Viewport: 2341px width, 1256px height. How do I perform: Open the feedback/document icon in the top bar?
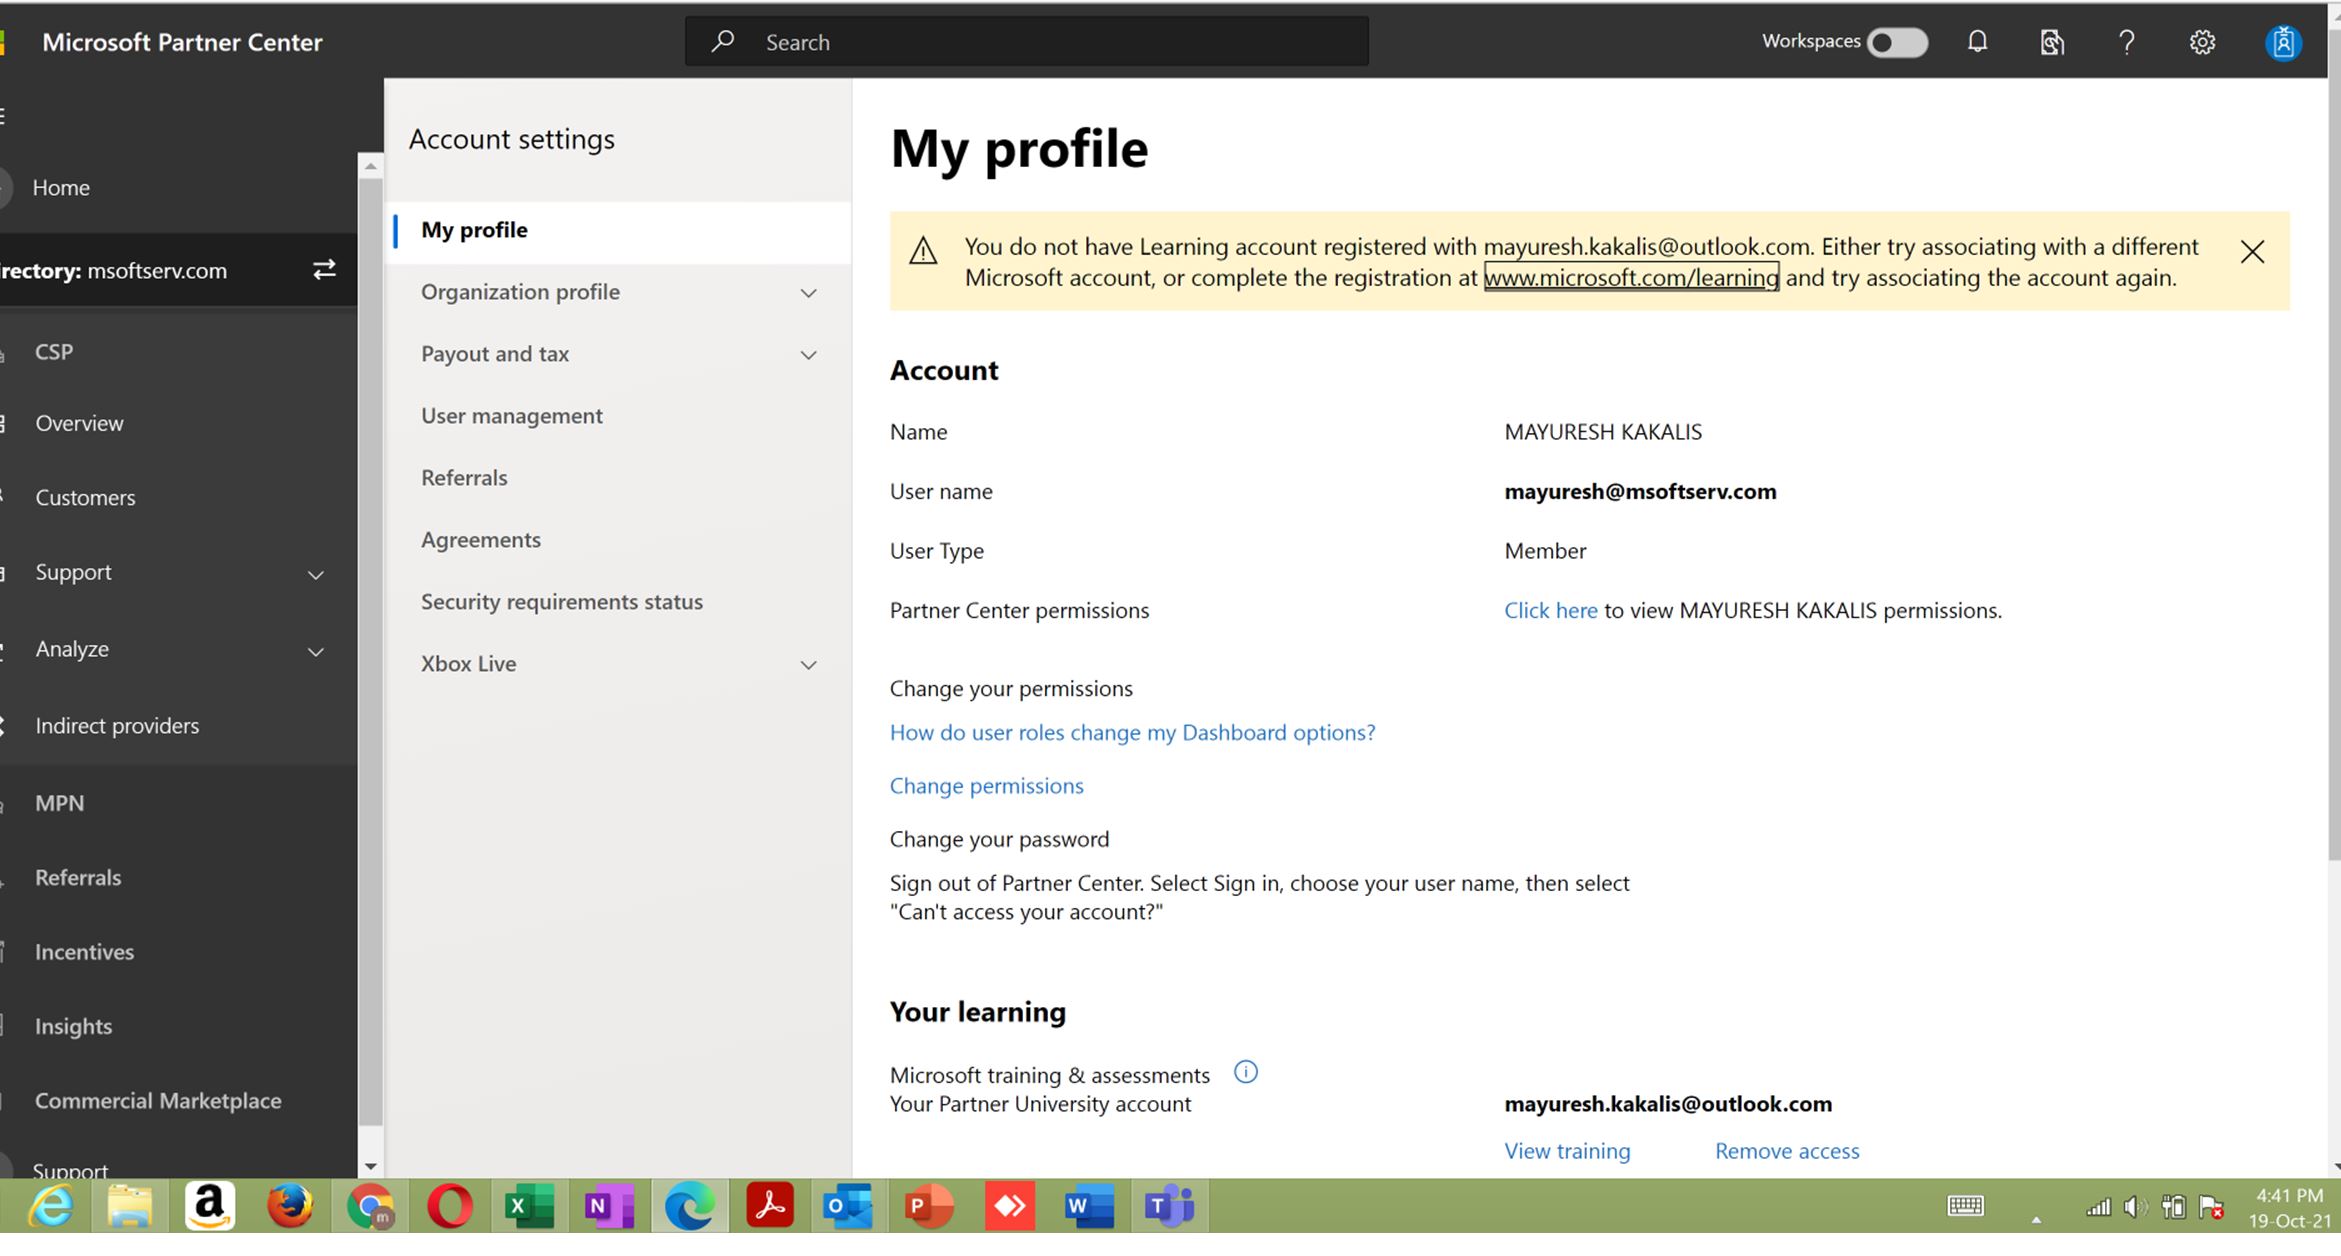click(x=2050, y=41)
